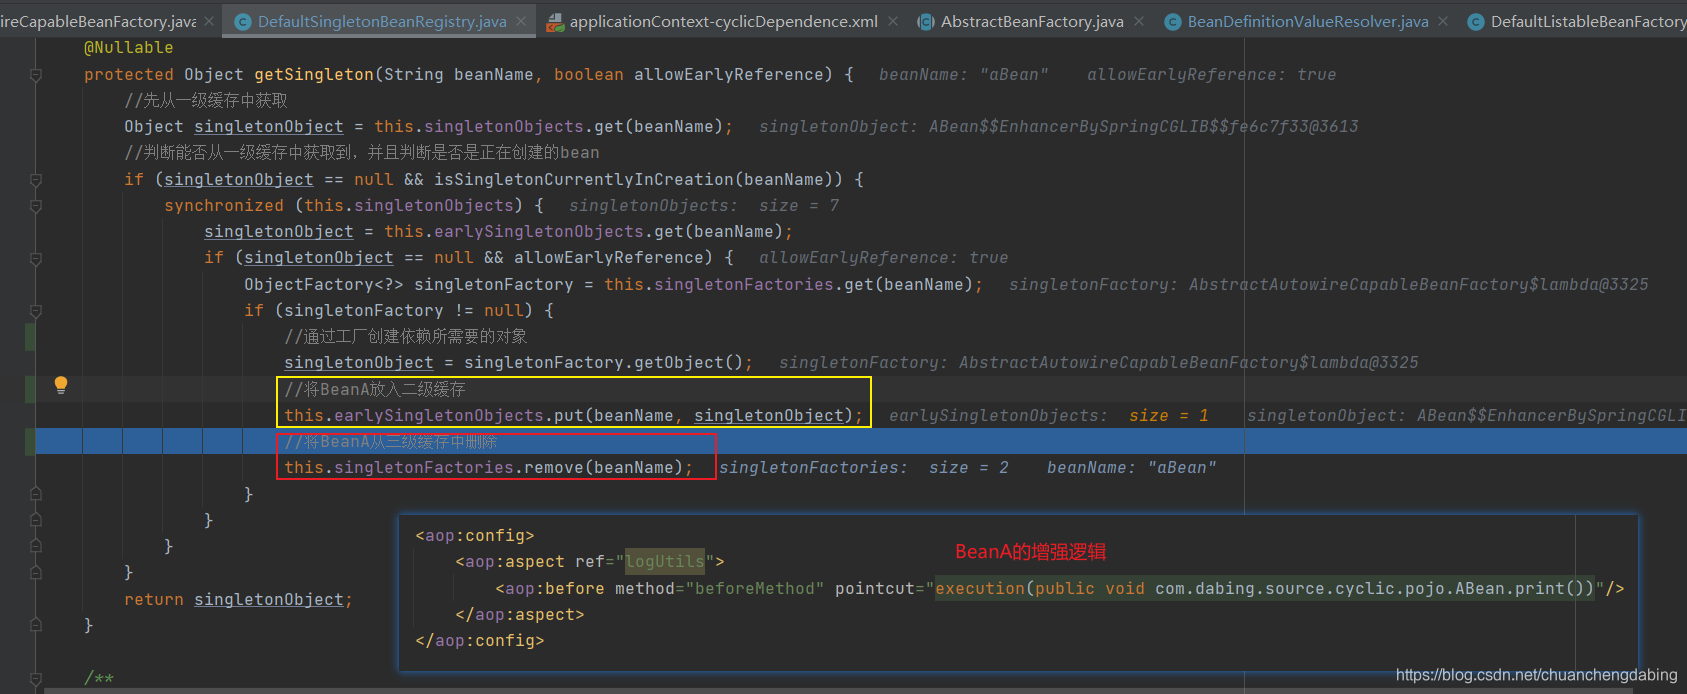Collapse the synchronized block fold marker

36,206
